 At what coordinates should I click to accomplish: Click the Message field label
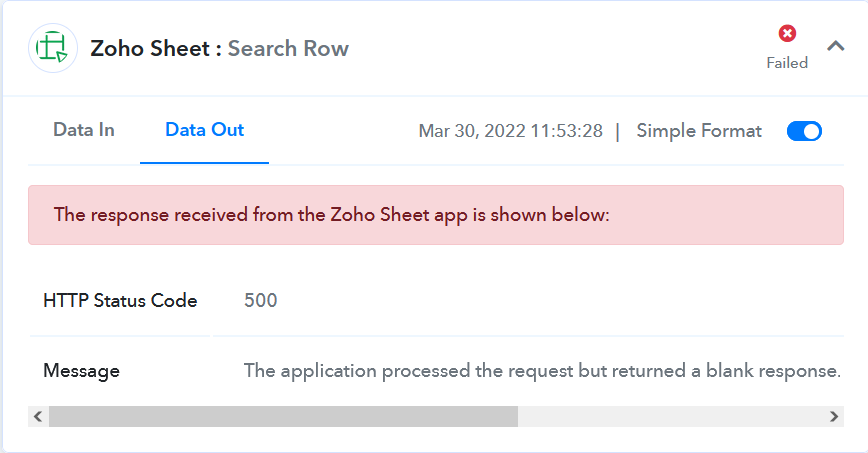pyautogui.click(x=81, y=370)
